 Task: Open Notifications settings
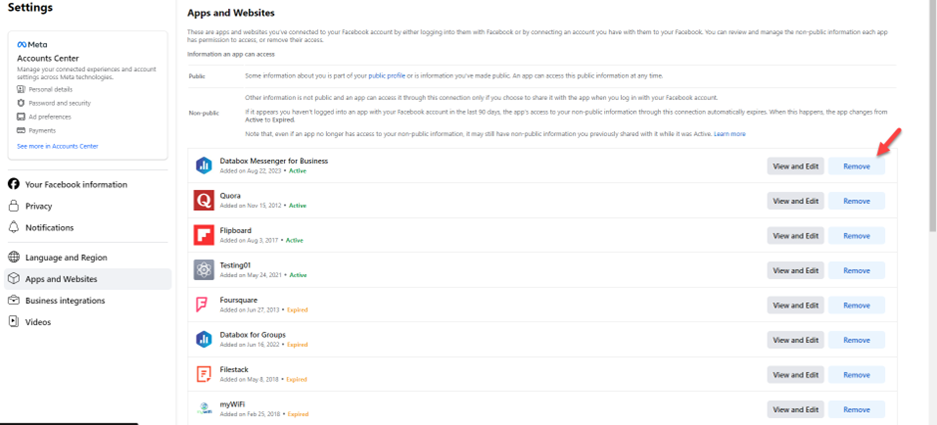point(49,228)
